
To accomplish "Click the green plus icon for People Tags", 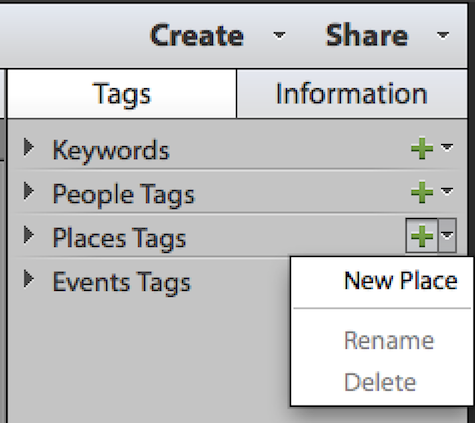I will (422, 192).
